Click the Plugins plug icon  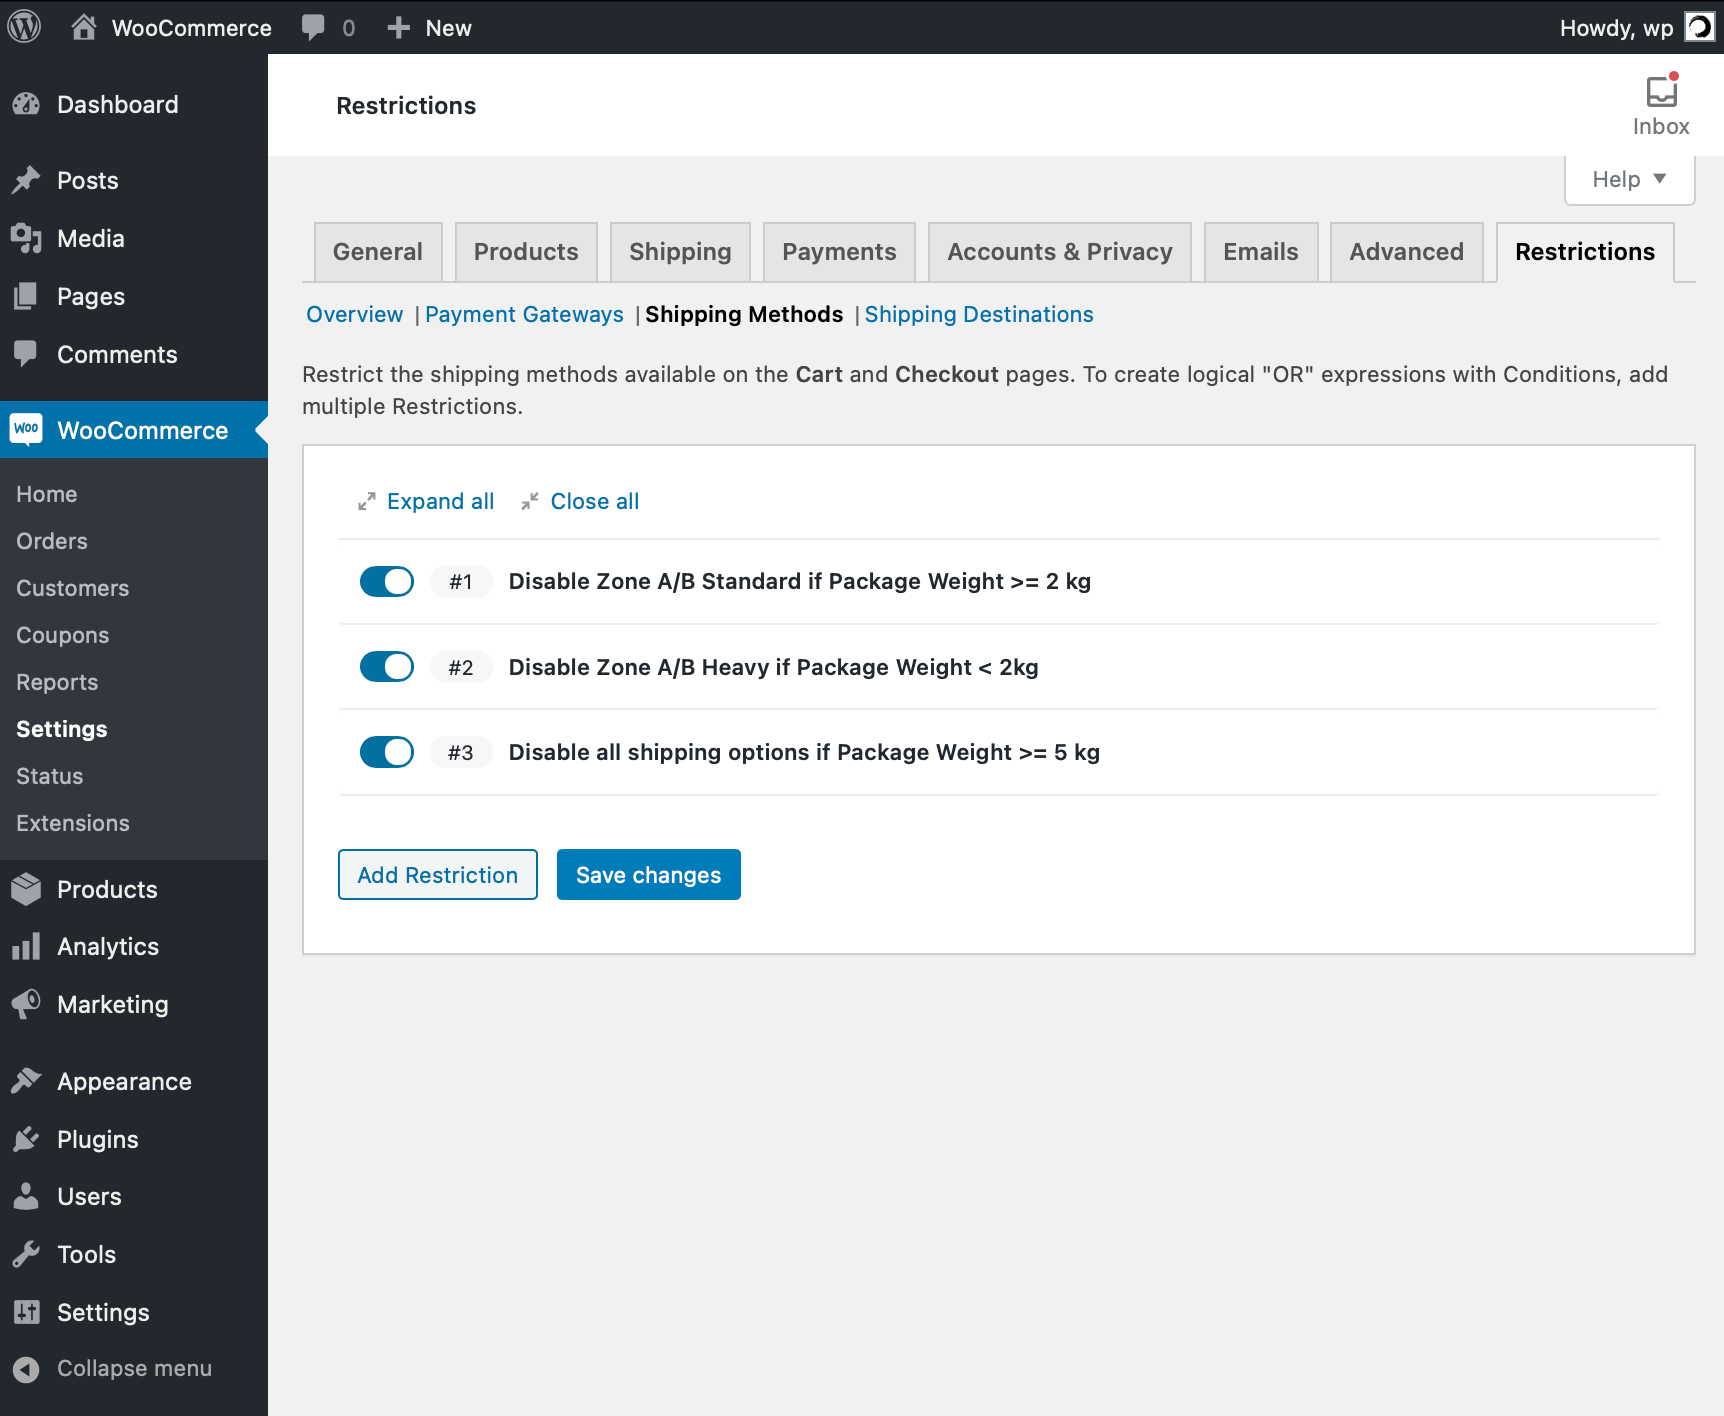(x=26, y=1139)
